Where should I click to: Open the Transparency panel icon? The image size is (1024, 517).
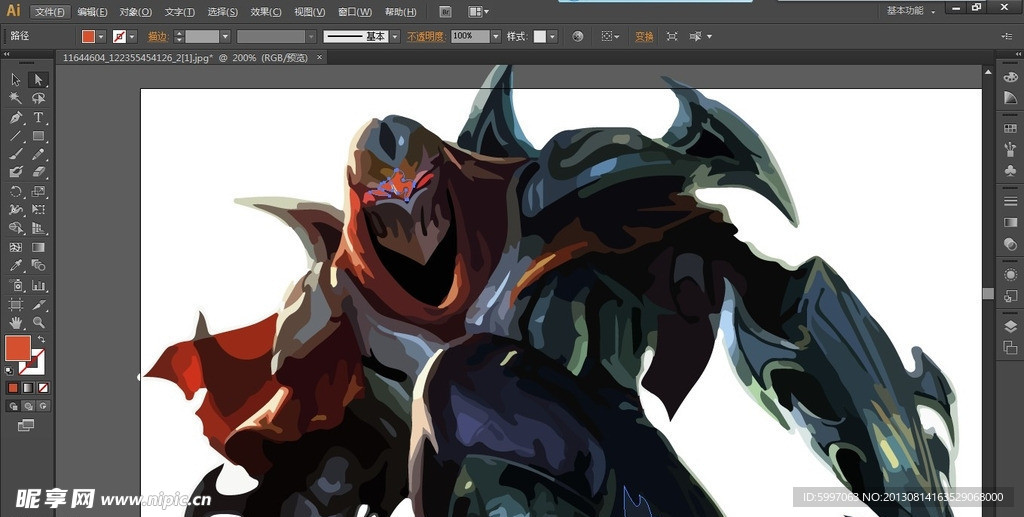[1010, 244]
